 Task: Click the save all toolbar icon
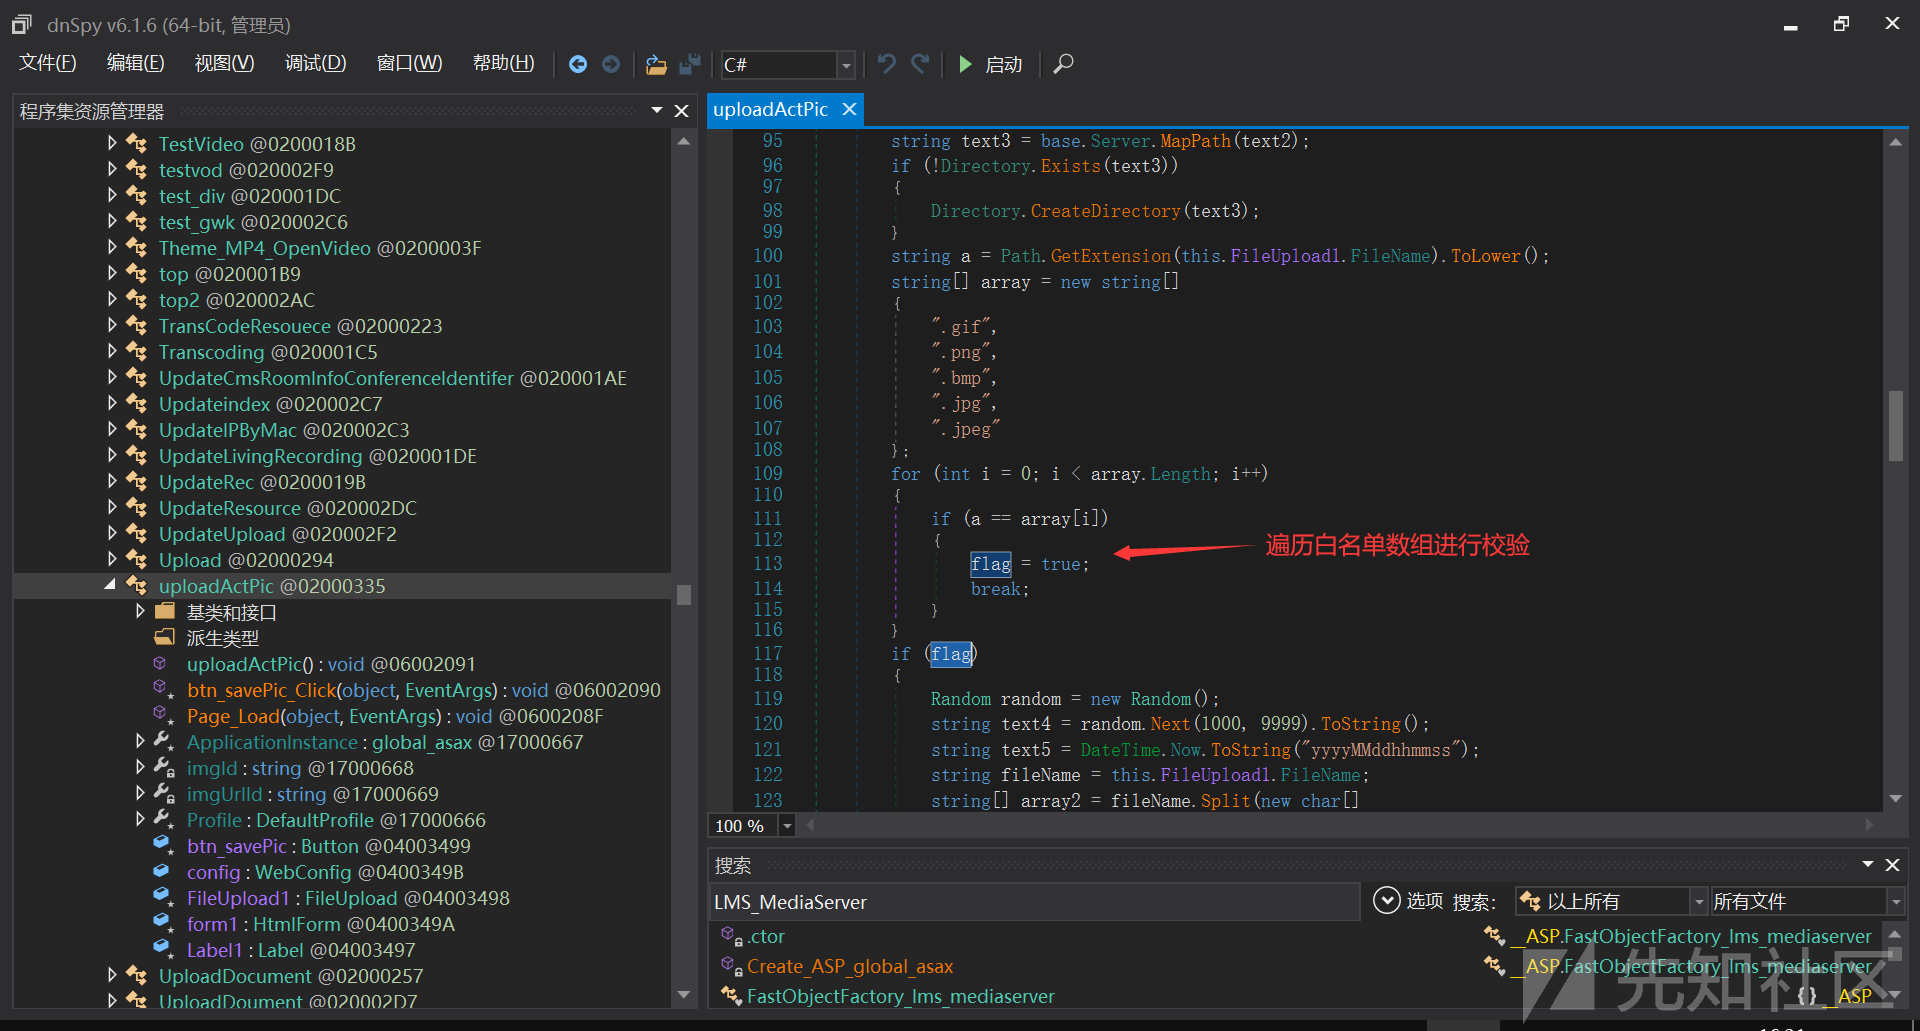(x=689, y=64)
